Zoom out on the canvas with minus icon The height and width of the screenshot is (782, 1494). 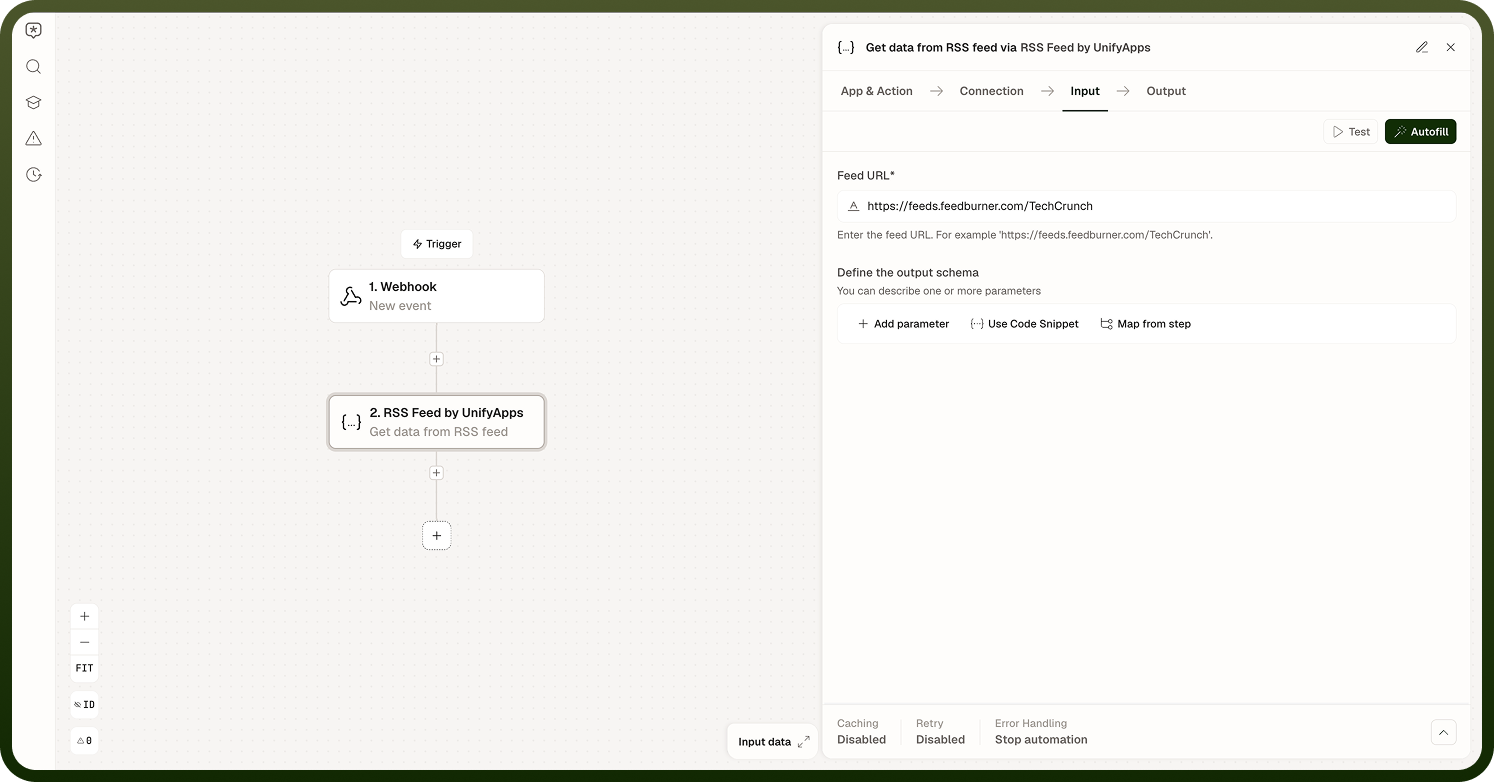click(x=85, y=642)
